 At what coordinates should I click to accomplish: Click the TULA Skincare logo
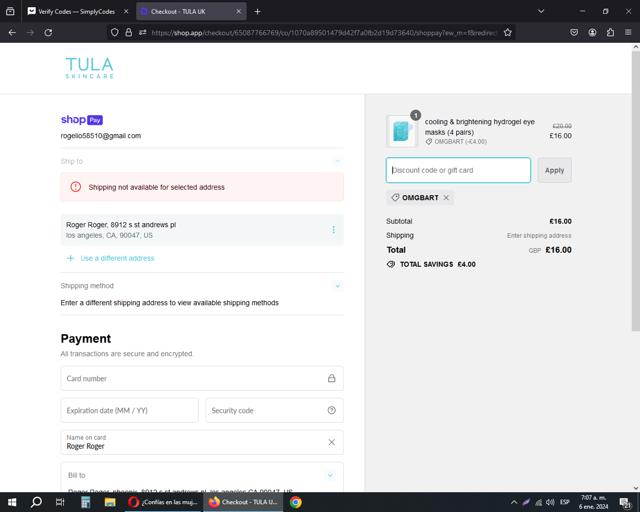point(89,68)
